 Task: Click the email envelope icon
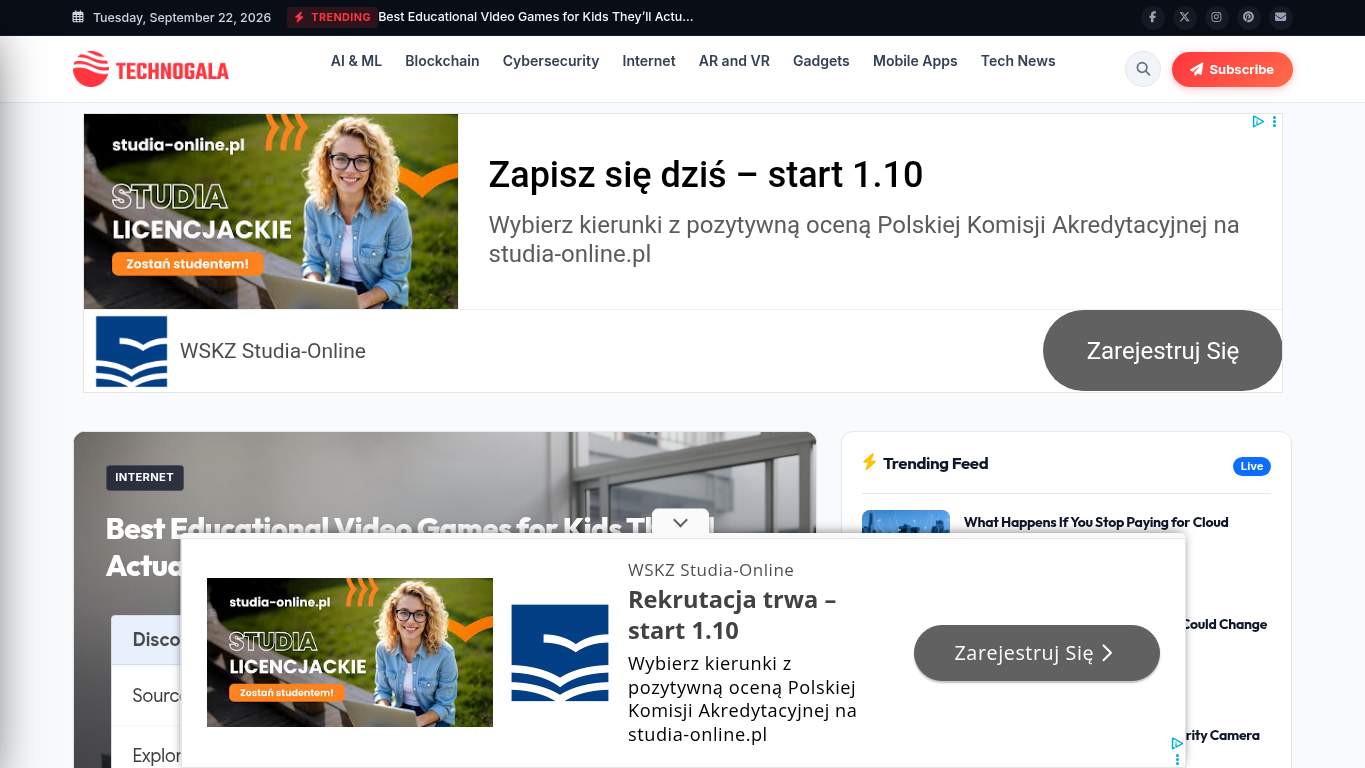point(1280,17)
